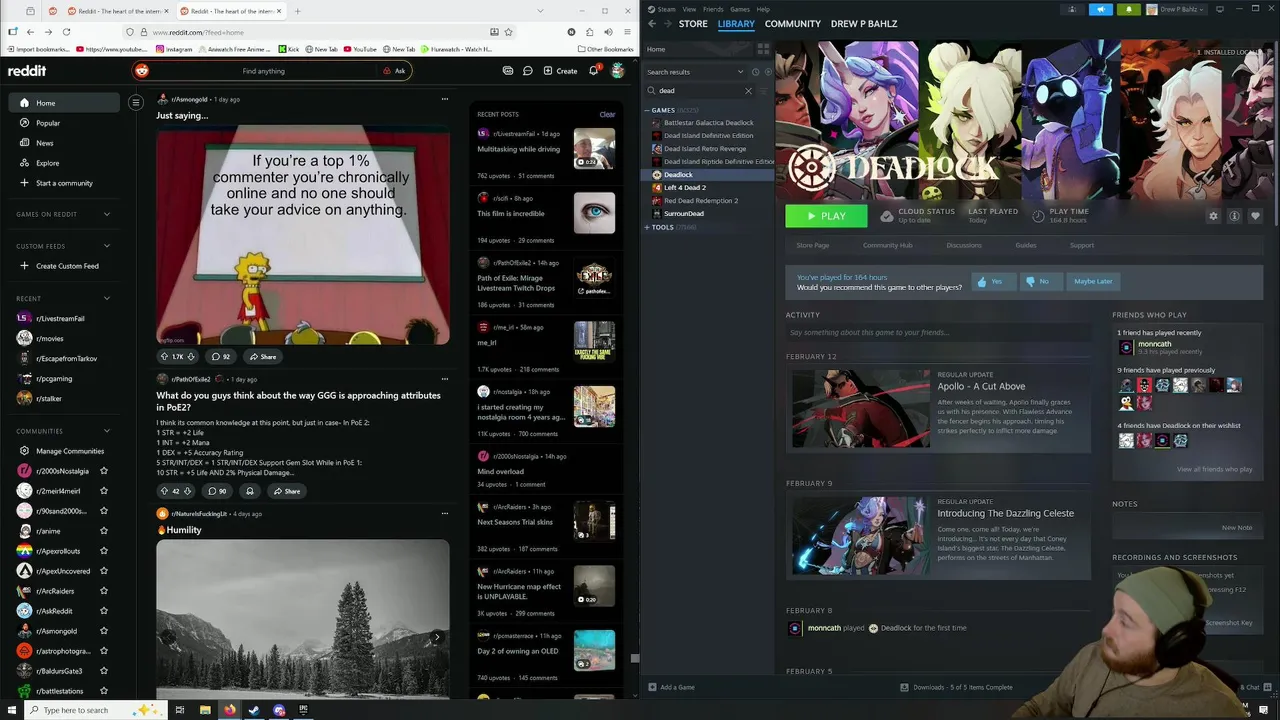Open Deadlock Community Hub tab
This screenshot has height=720, width=1280.
pyautogui.click(x=888, y=245)
